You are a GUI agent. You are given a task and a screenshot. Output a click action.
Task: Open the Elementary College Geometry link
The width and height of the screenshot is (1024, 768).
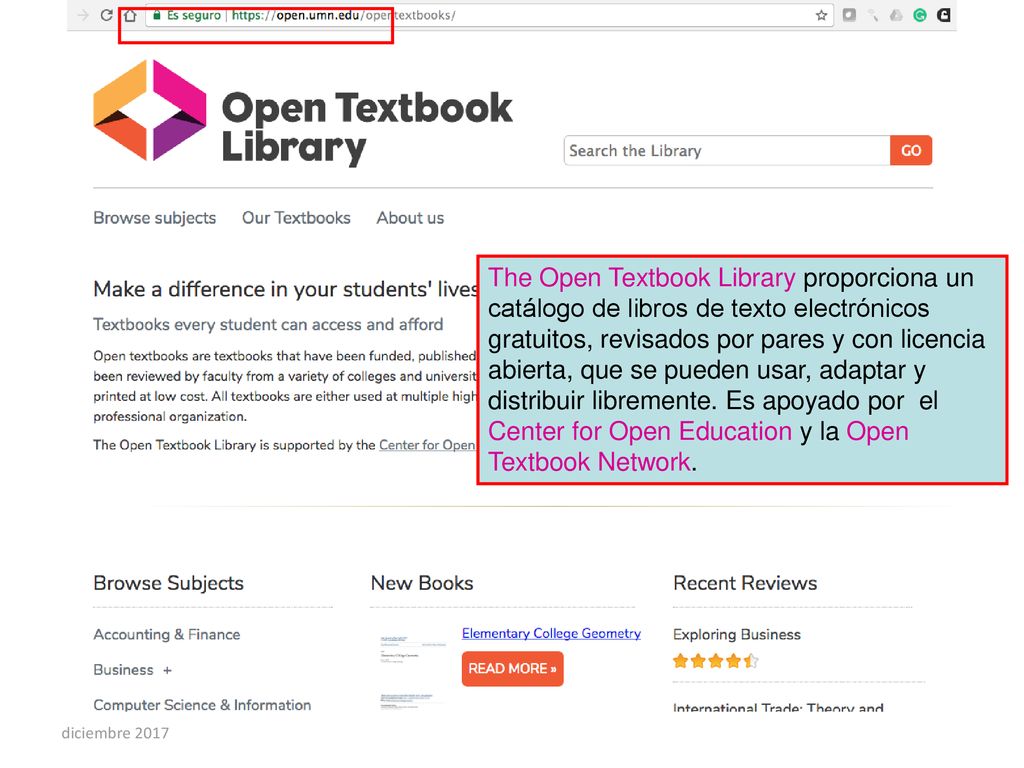point(551,633)
